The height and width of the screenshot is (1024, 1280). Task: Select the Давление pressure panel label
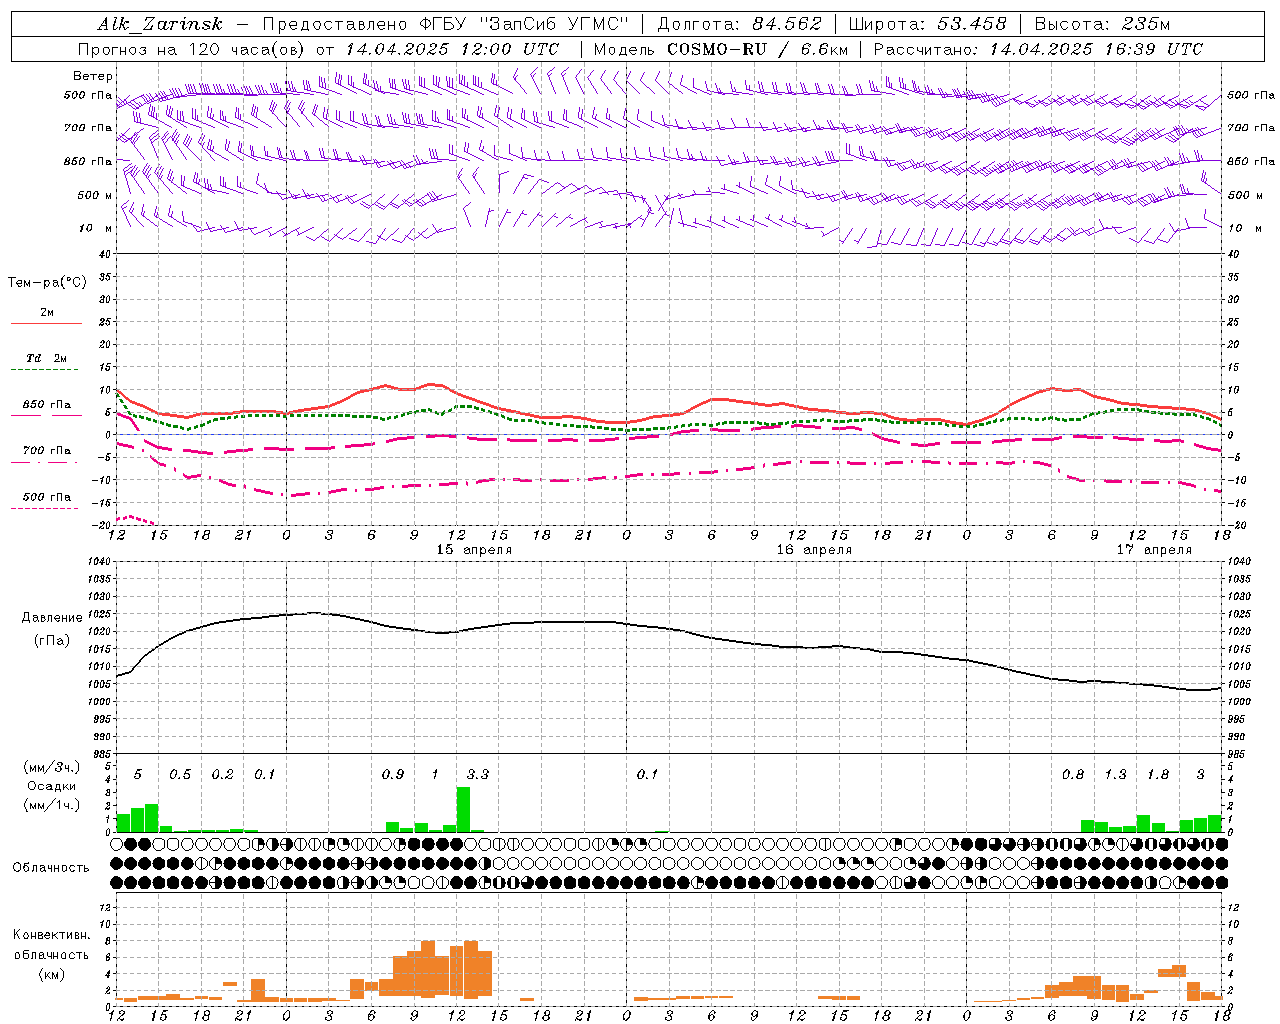point(52,618)
